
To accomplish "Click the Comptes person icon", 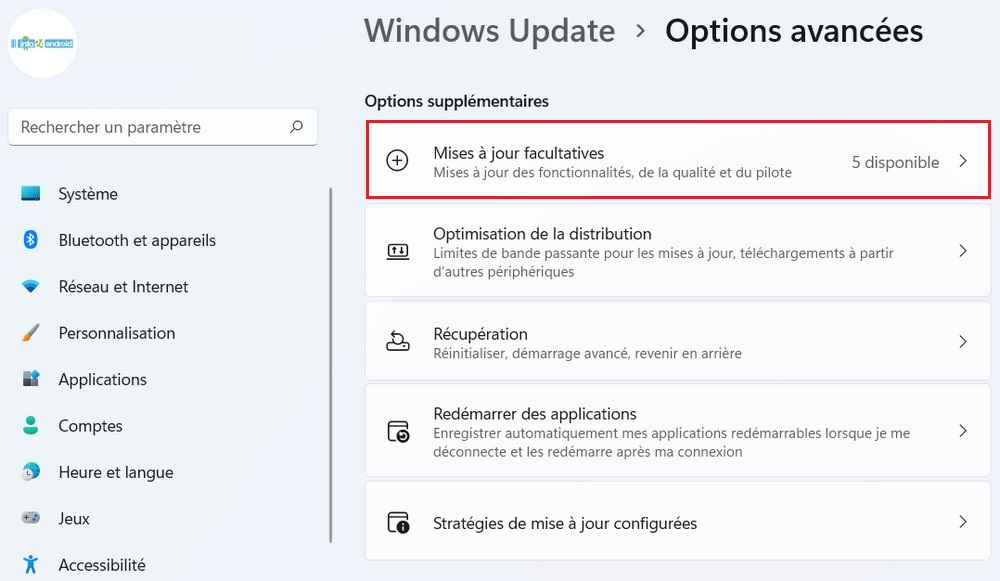I will click(x=31, y=426).
